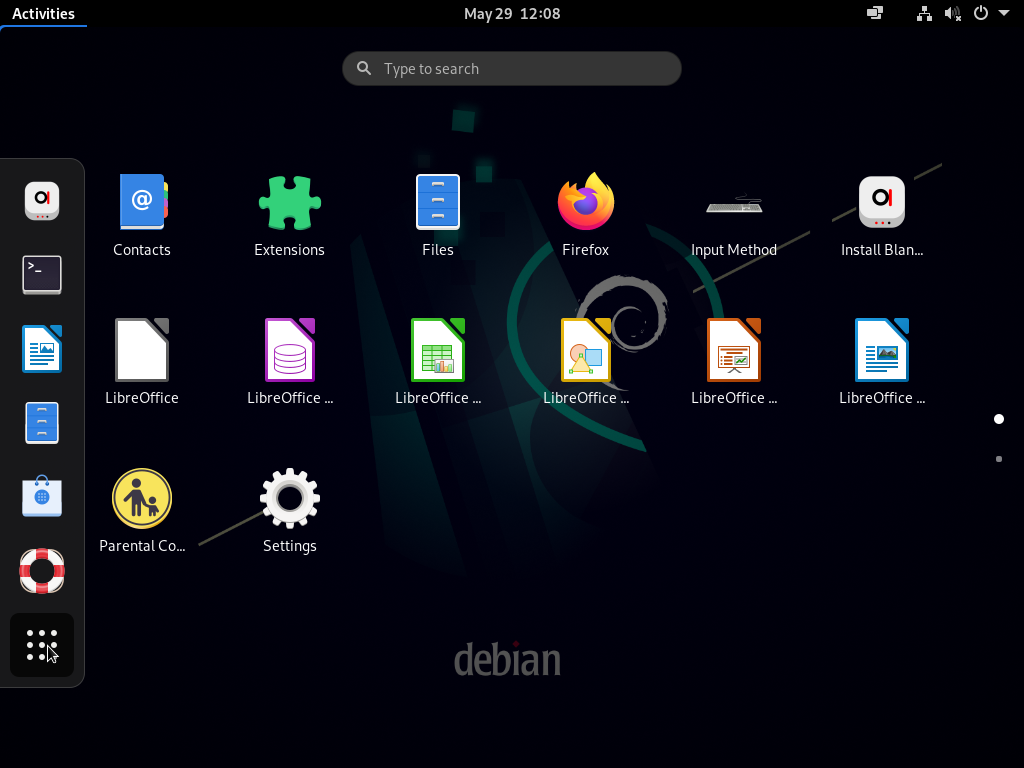Focus the Type to search field
The image size is (1024, 768).
pos(512,69)
